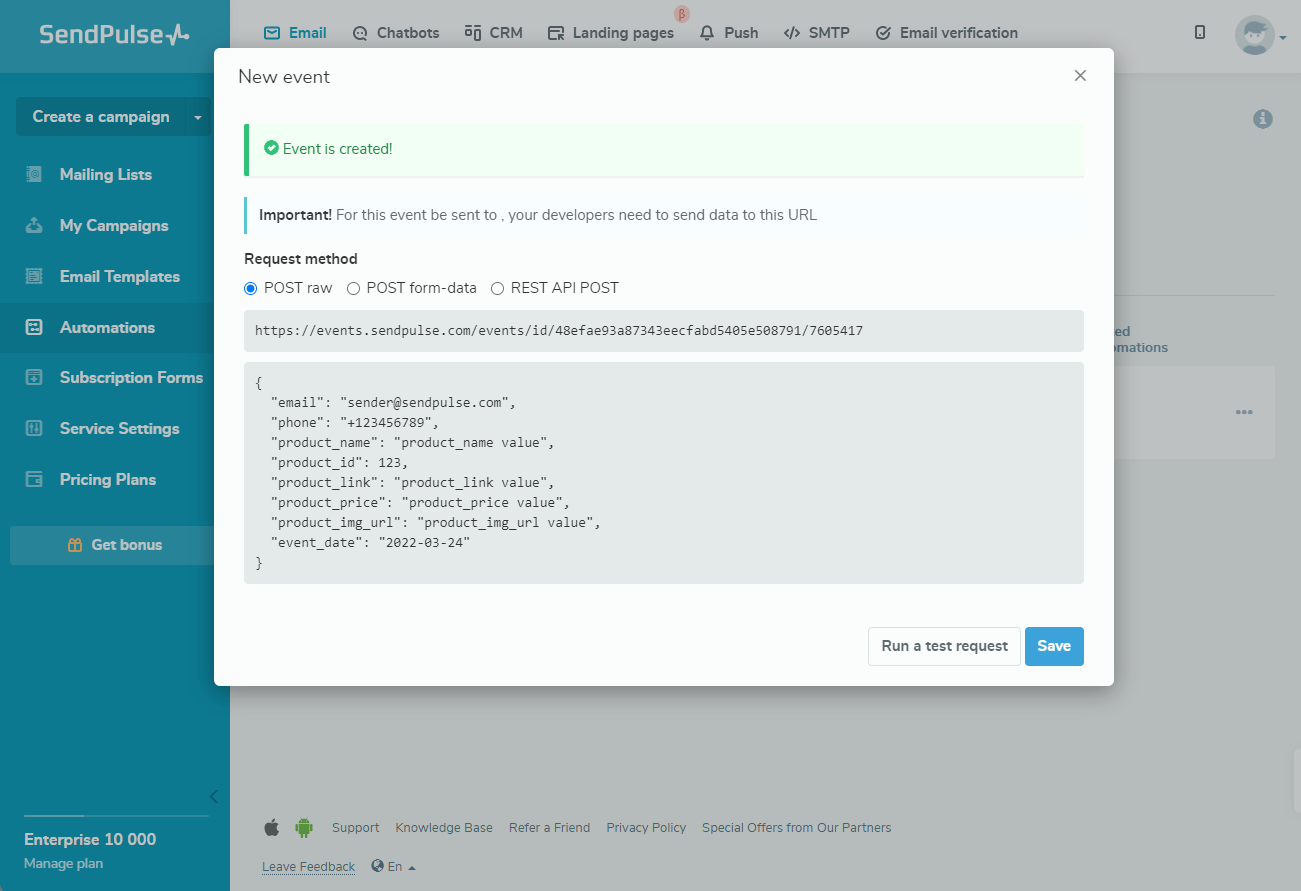
Task: Click the Automations sidebar icon
Action: click(x=34, y=328)
